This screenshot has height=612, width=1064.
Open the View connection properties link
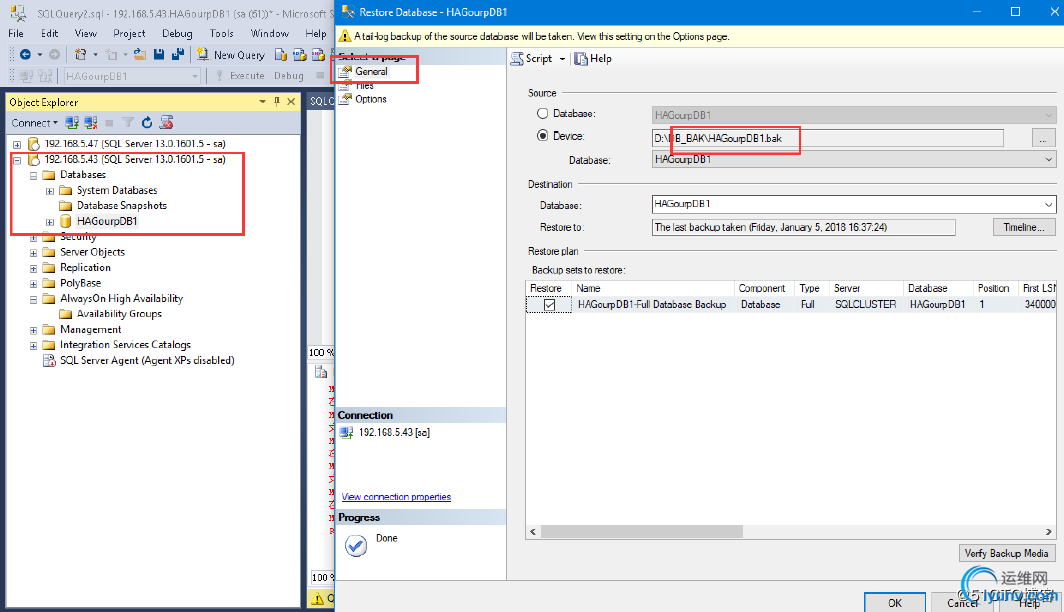tap(396, 497)
